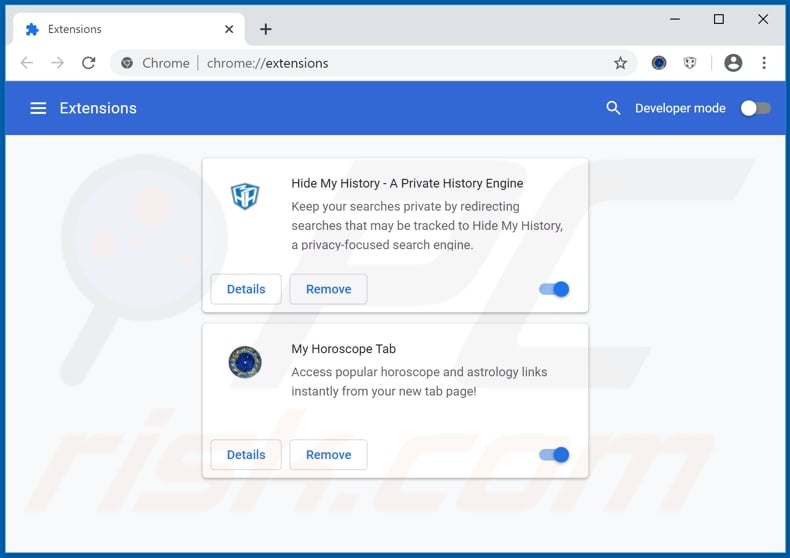790x558 pixels.
Task: Click the My Horoscope Tab zodiac logo
Action: click(x=245, y=362)
